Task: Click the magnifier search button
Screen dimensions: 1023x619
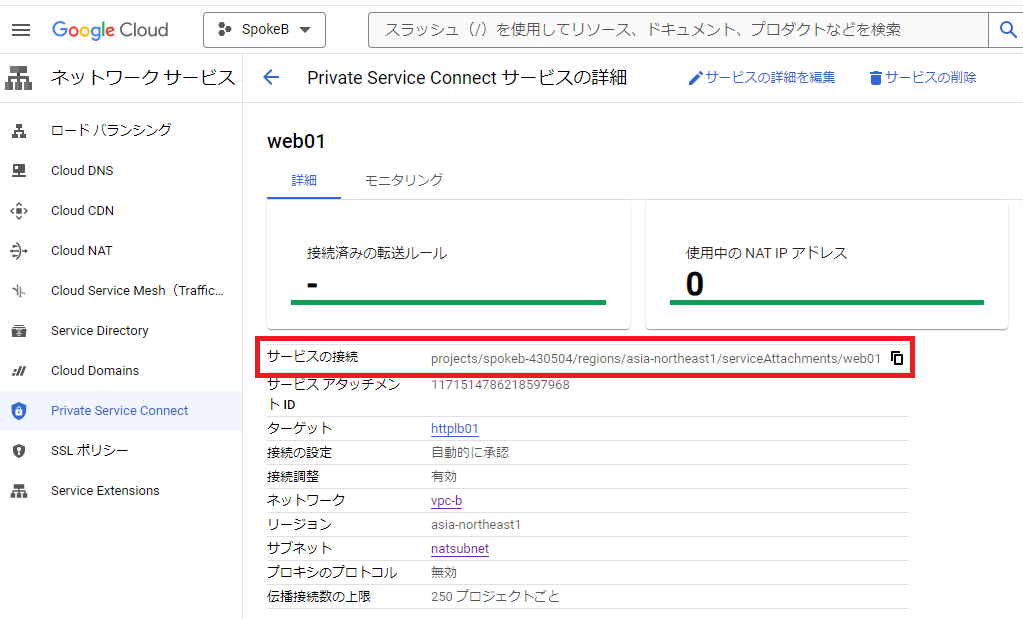Action: pyautogui.click(x=1007, y=30)
